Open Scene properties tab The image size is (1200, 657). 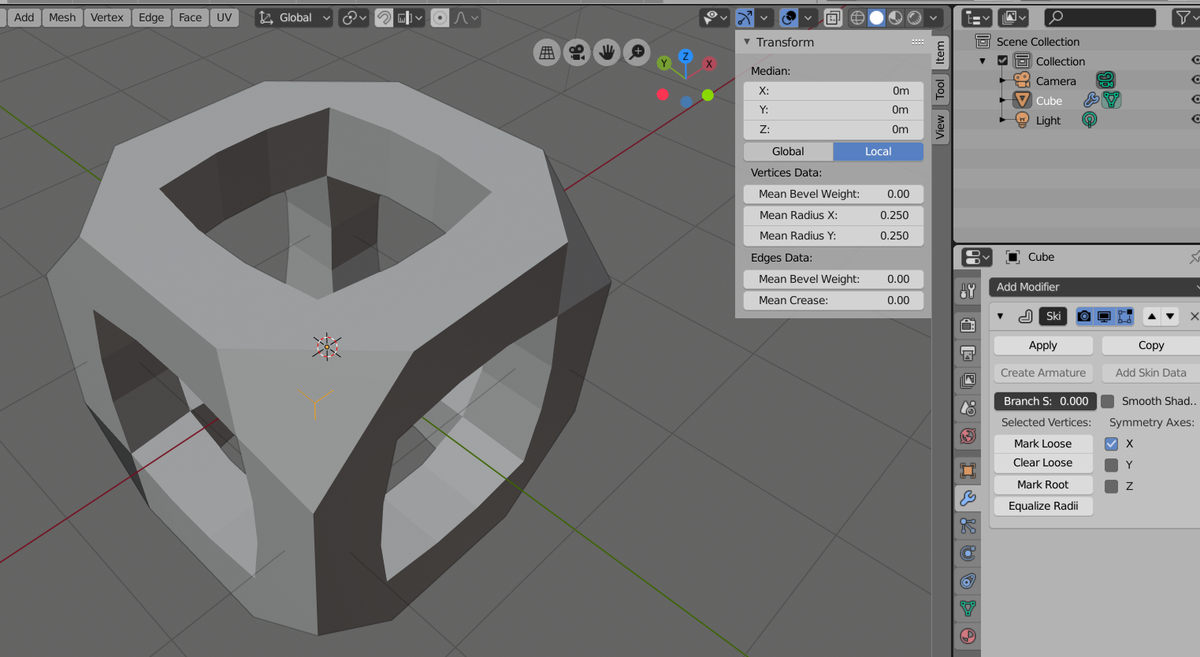coord(968,408)
